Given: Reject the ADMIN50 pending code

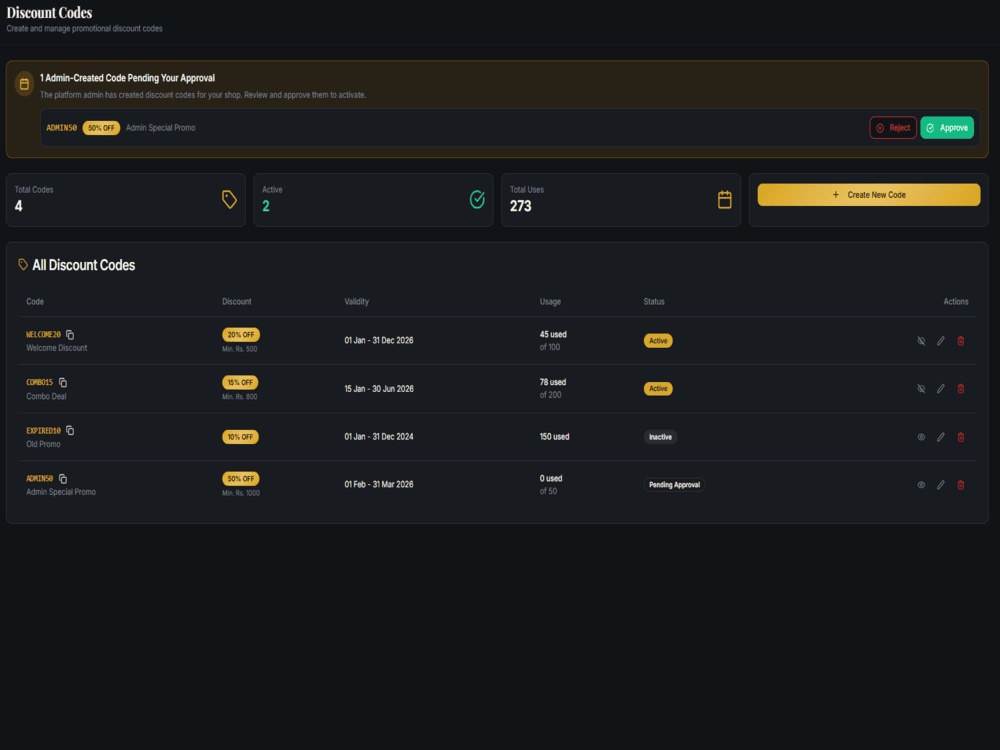Looking at the screenshot, I should click(893, 128).
